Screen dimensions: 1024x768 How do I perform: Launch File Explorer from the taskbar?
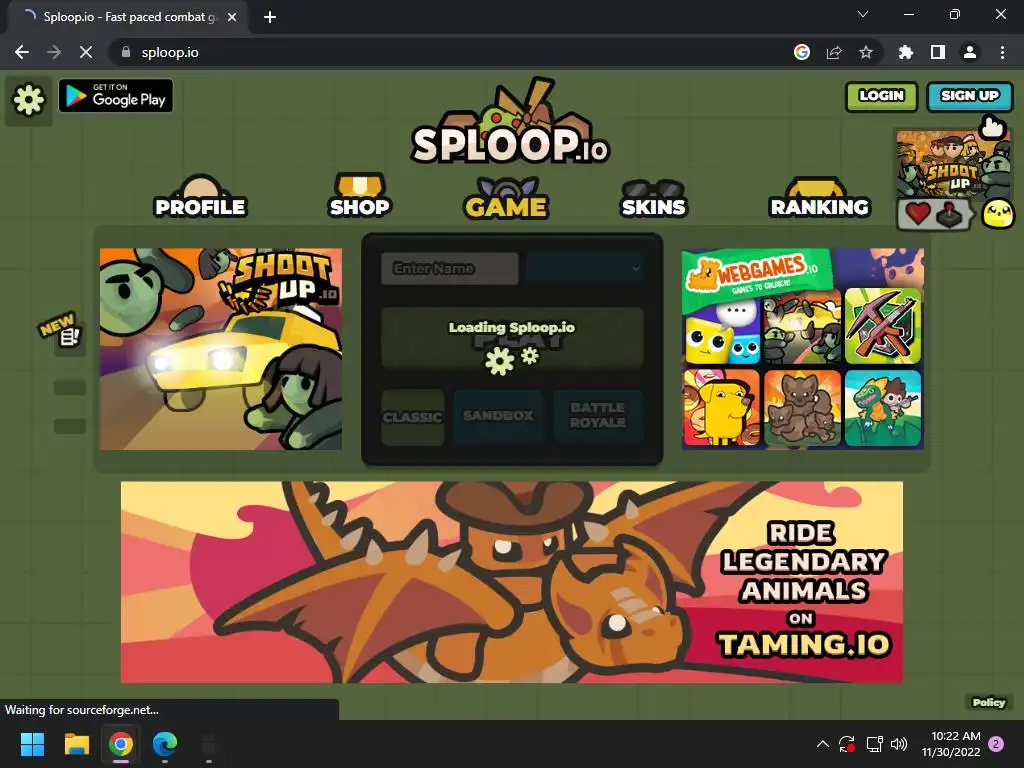tap(76, 744)
